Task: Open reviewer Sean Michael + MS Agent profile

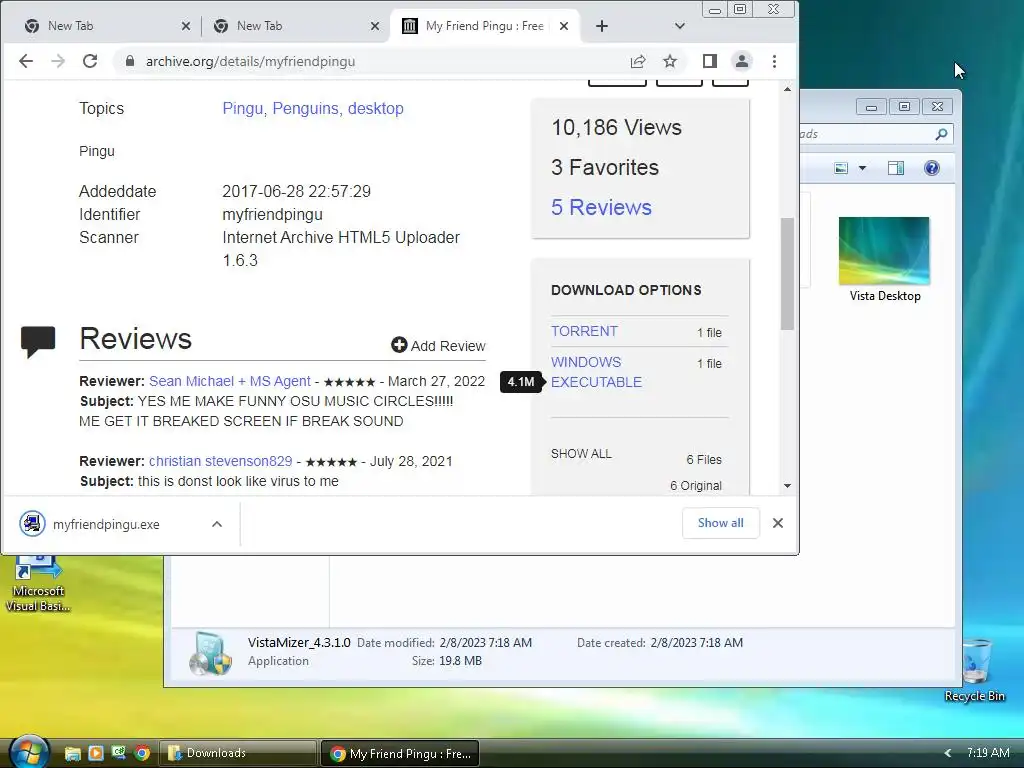Action: pos(230,381)
